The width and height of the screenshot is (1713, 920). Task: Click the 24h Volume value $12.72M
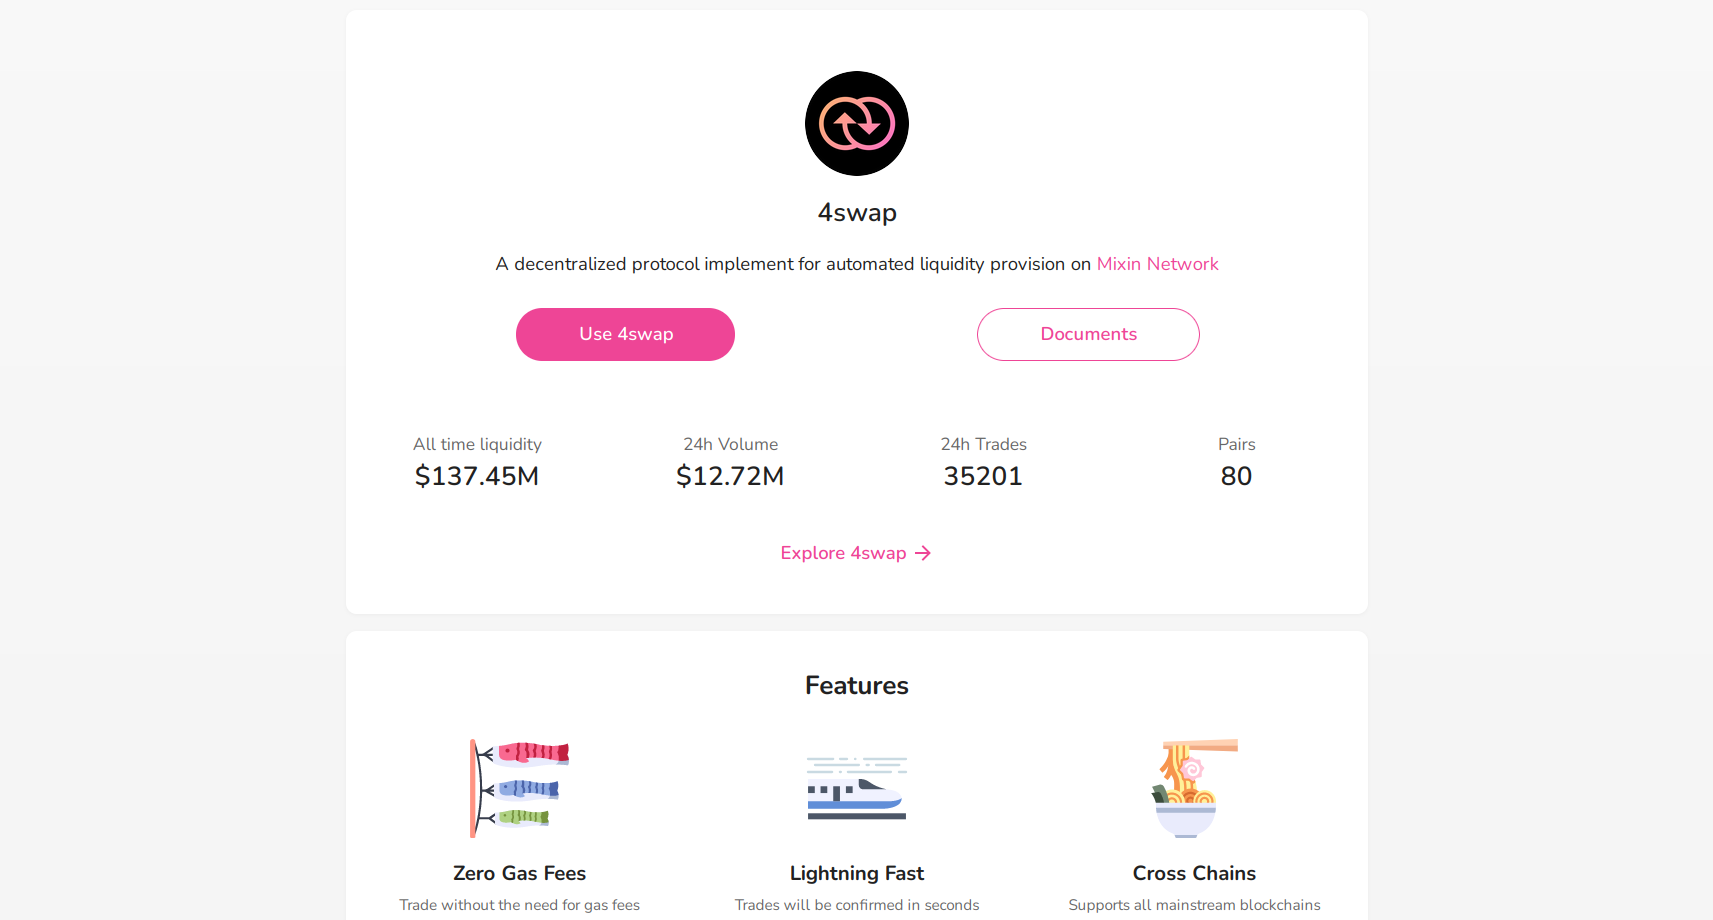click(730, 476)
